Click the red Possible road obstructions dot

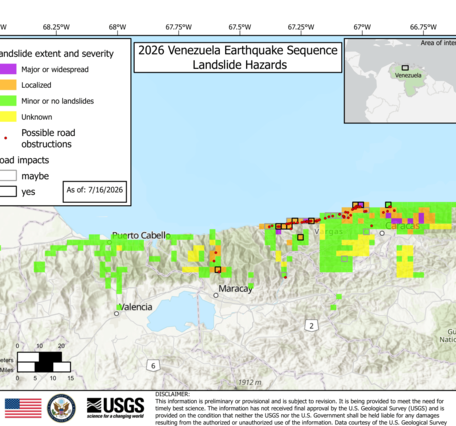coord(5,138)
